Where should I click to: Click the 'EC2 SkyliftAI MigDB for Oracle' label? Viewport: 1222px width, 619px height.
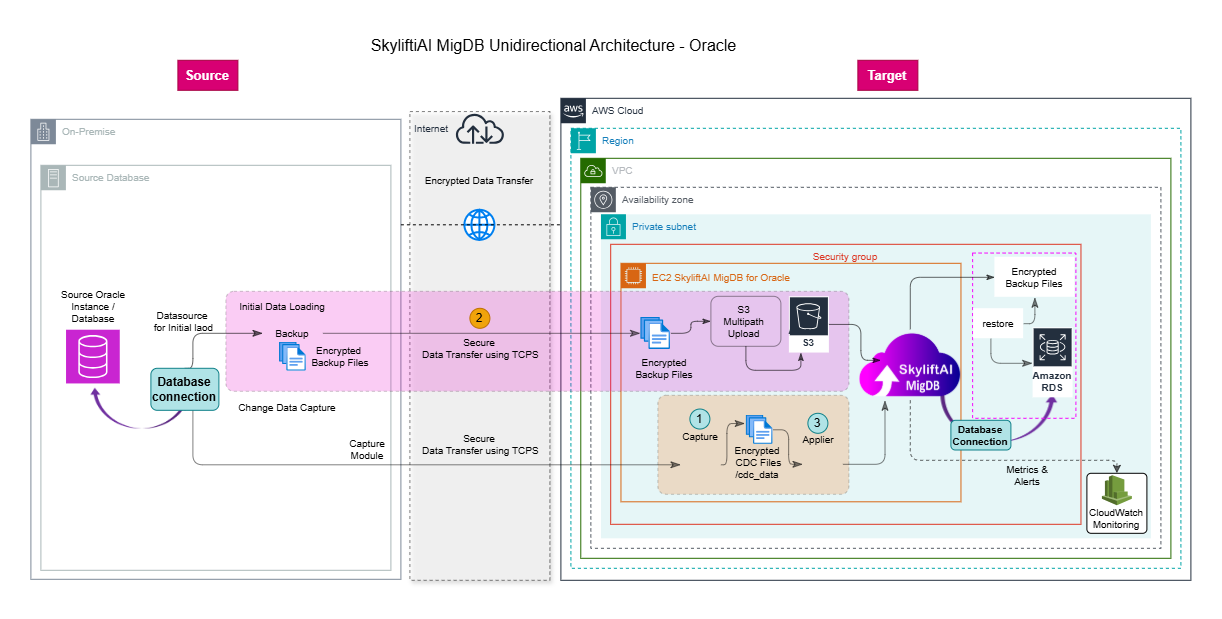coord(720,277)
